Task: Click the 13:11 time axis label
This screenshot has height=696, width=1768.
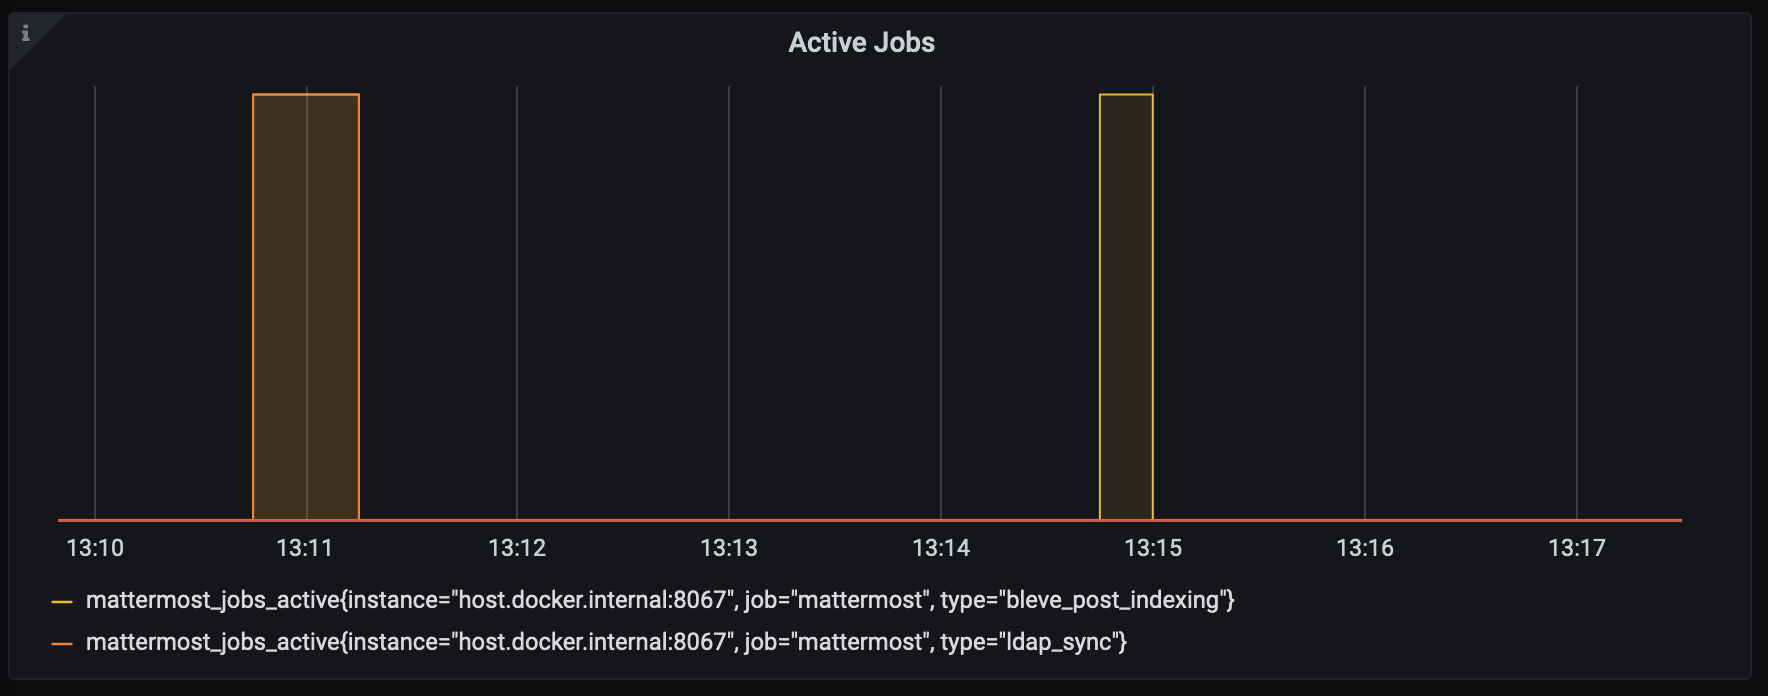Action: (x=305, y=548)
